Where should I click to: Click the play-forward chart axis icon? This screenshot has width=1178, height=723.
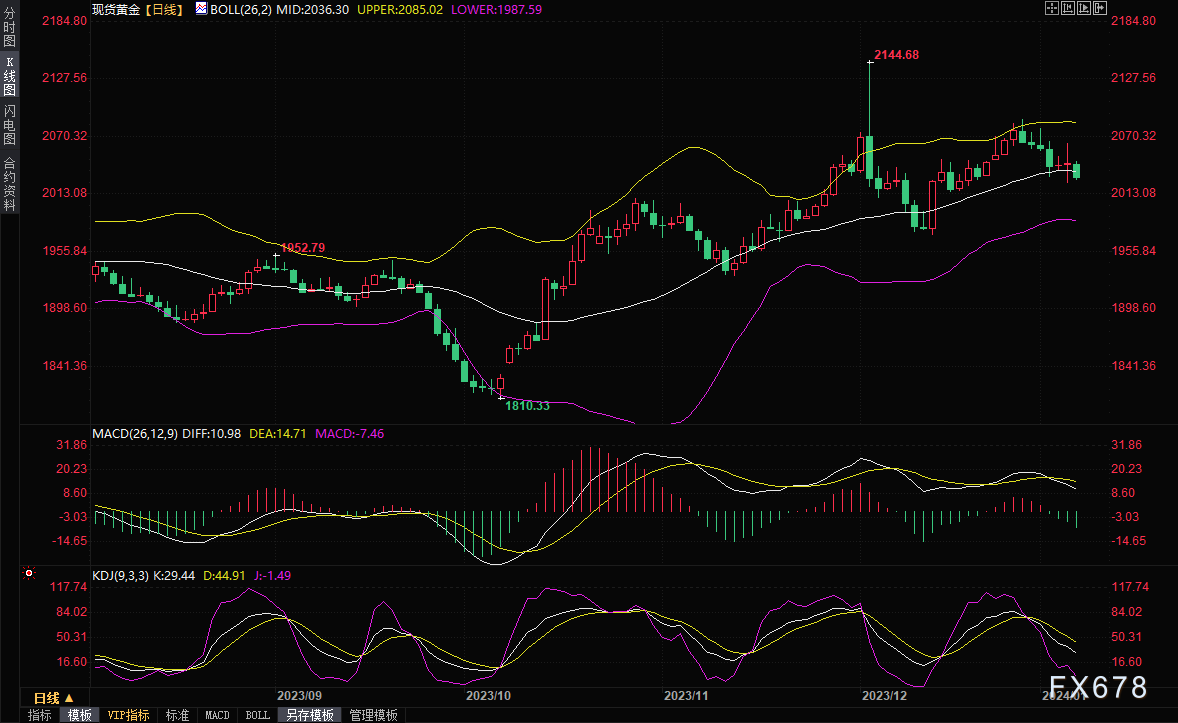(1083, 8)
